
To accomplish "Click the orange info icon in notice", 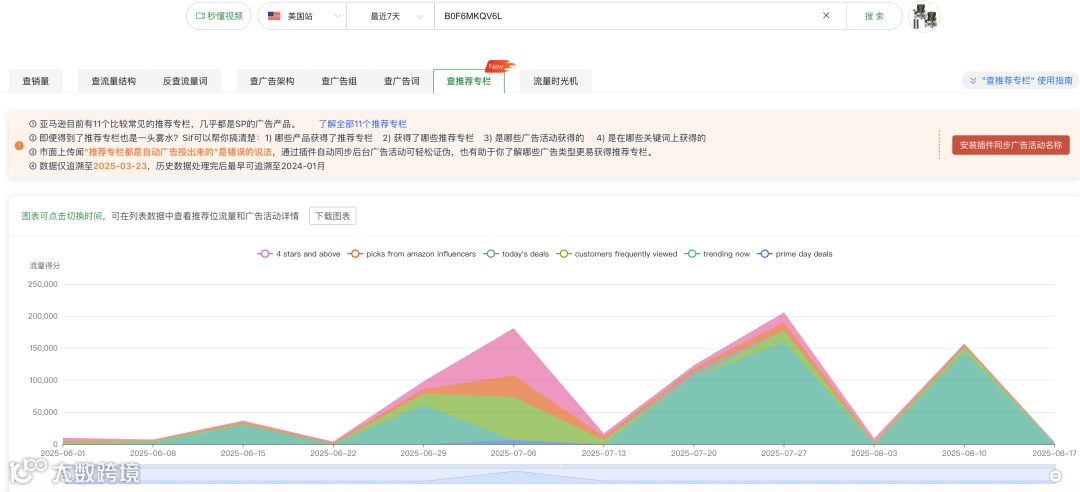I will tap(19, 145).
